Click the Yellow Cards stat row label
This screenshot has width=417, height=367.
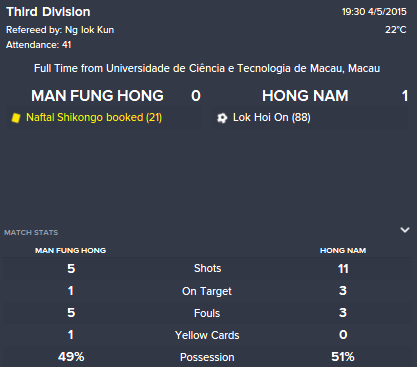point(207,335)
